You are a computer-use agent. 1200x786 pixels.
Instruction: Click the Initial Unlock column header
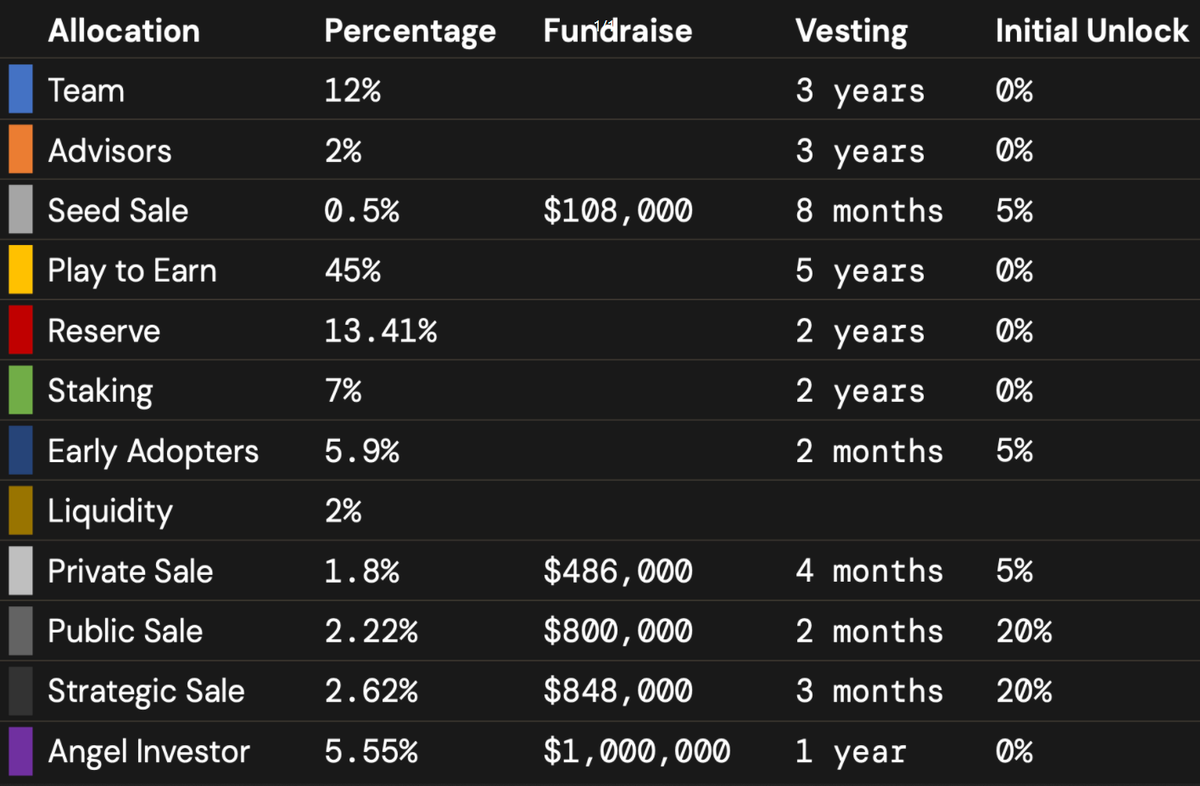[x=1092, y=31]
